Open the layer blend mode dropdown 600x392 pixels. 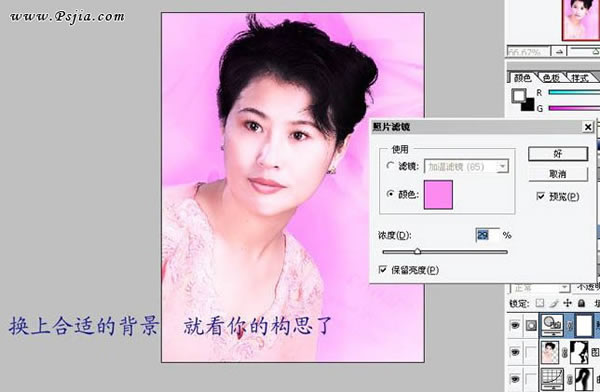[540, 287]
